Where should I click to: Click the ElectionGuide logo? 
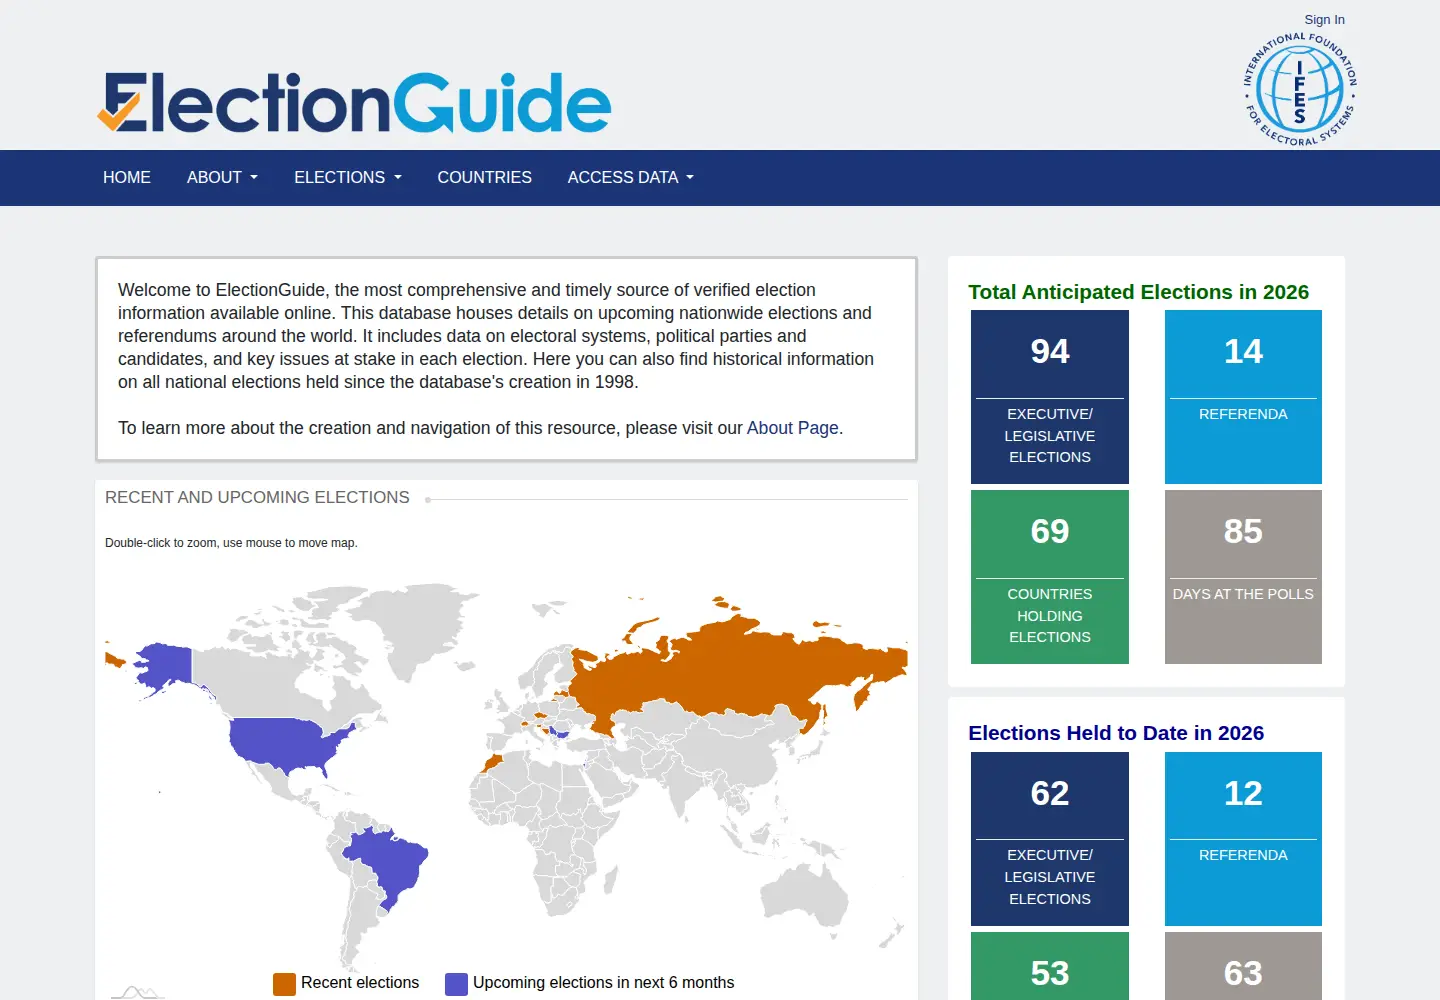tap(354, 103)
